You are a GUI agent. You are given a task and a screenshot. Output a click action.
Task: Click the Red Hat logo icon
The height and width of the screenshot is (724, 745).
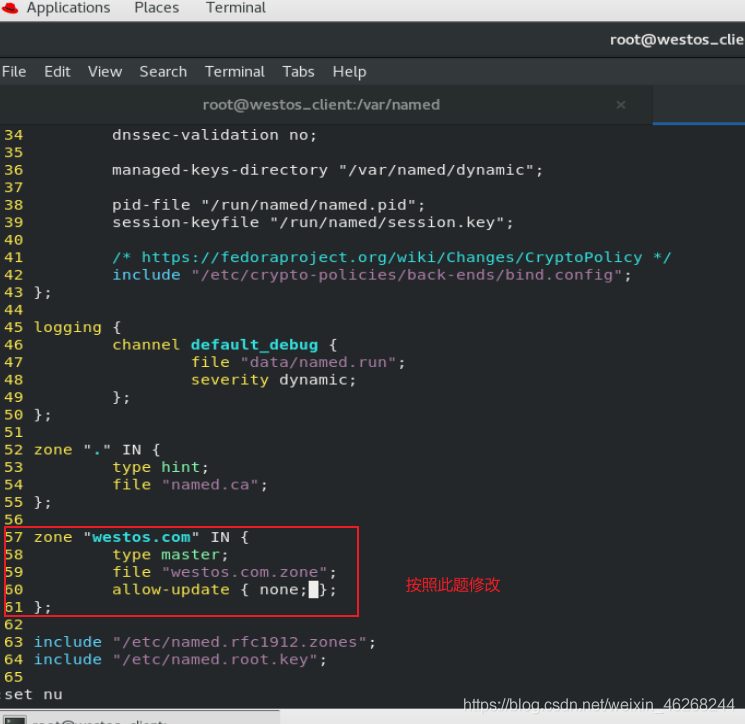pos(10,8)
